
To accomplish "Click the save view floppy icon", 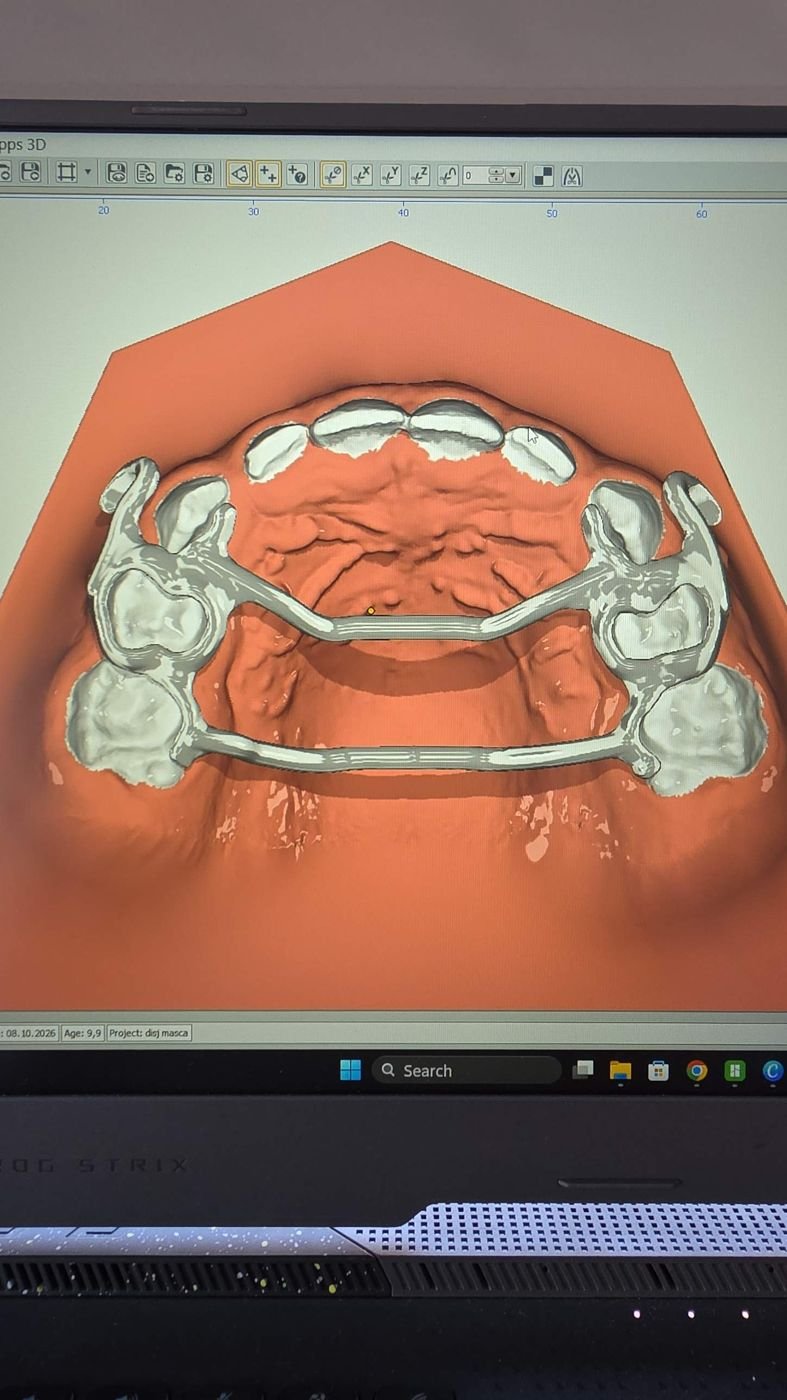I will tap(117, 173).
